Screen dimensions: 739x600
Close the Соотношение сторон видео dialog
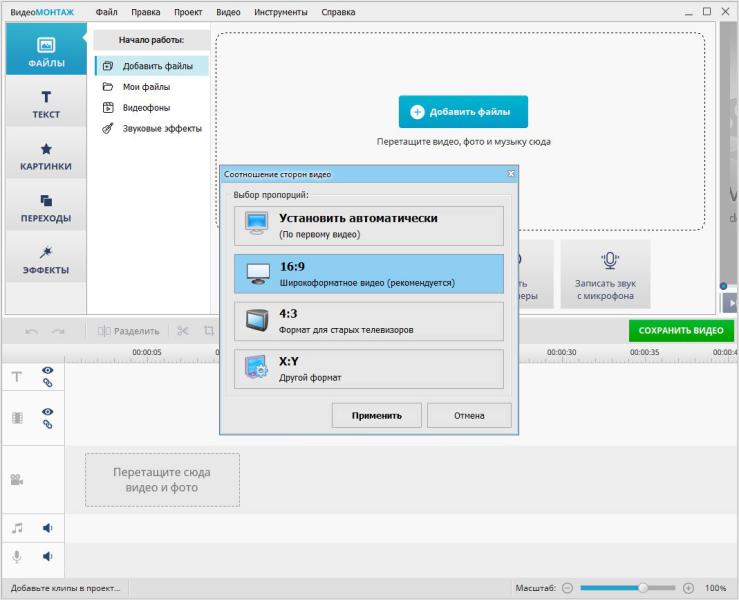511,174
